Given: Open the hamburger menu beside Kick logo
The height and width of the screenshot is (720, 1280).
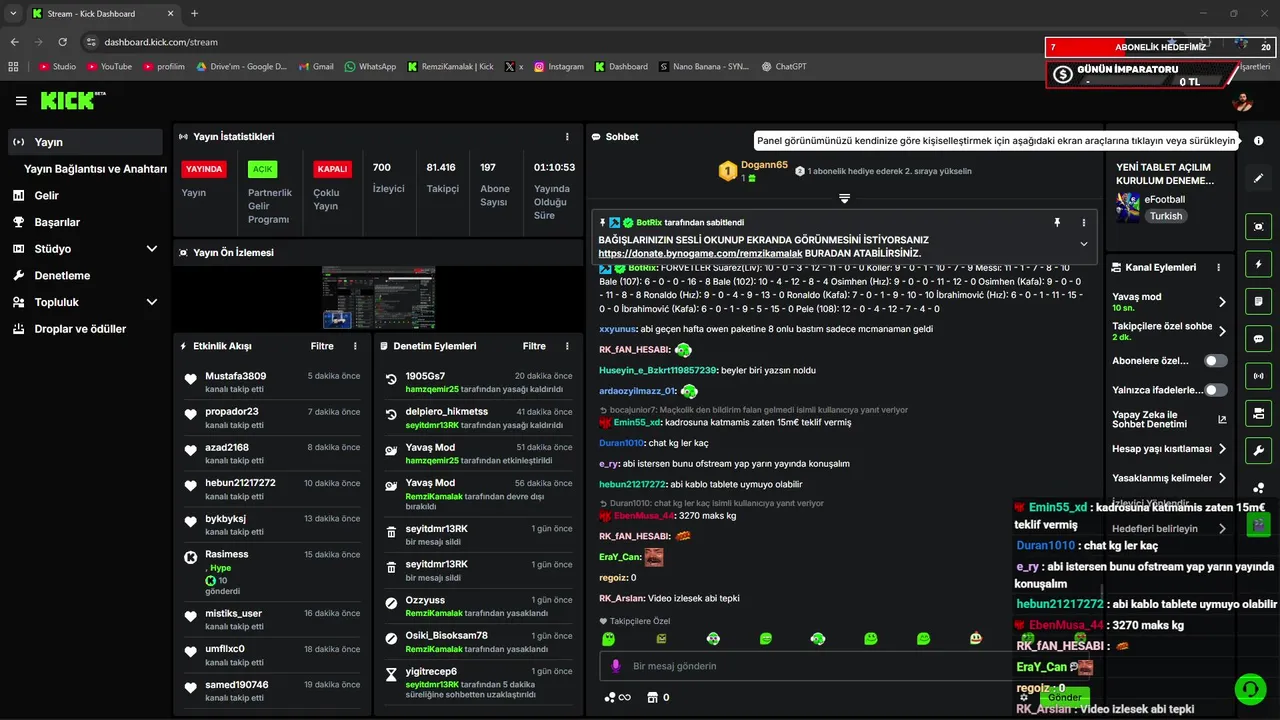Looking at the screenshot, I should pos(21,101).
